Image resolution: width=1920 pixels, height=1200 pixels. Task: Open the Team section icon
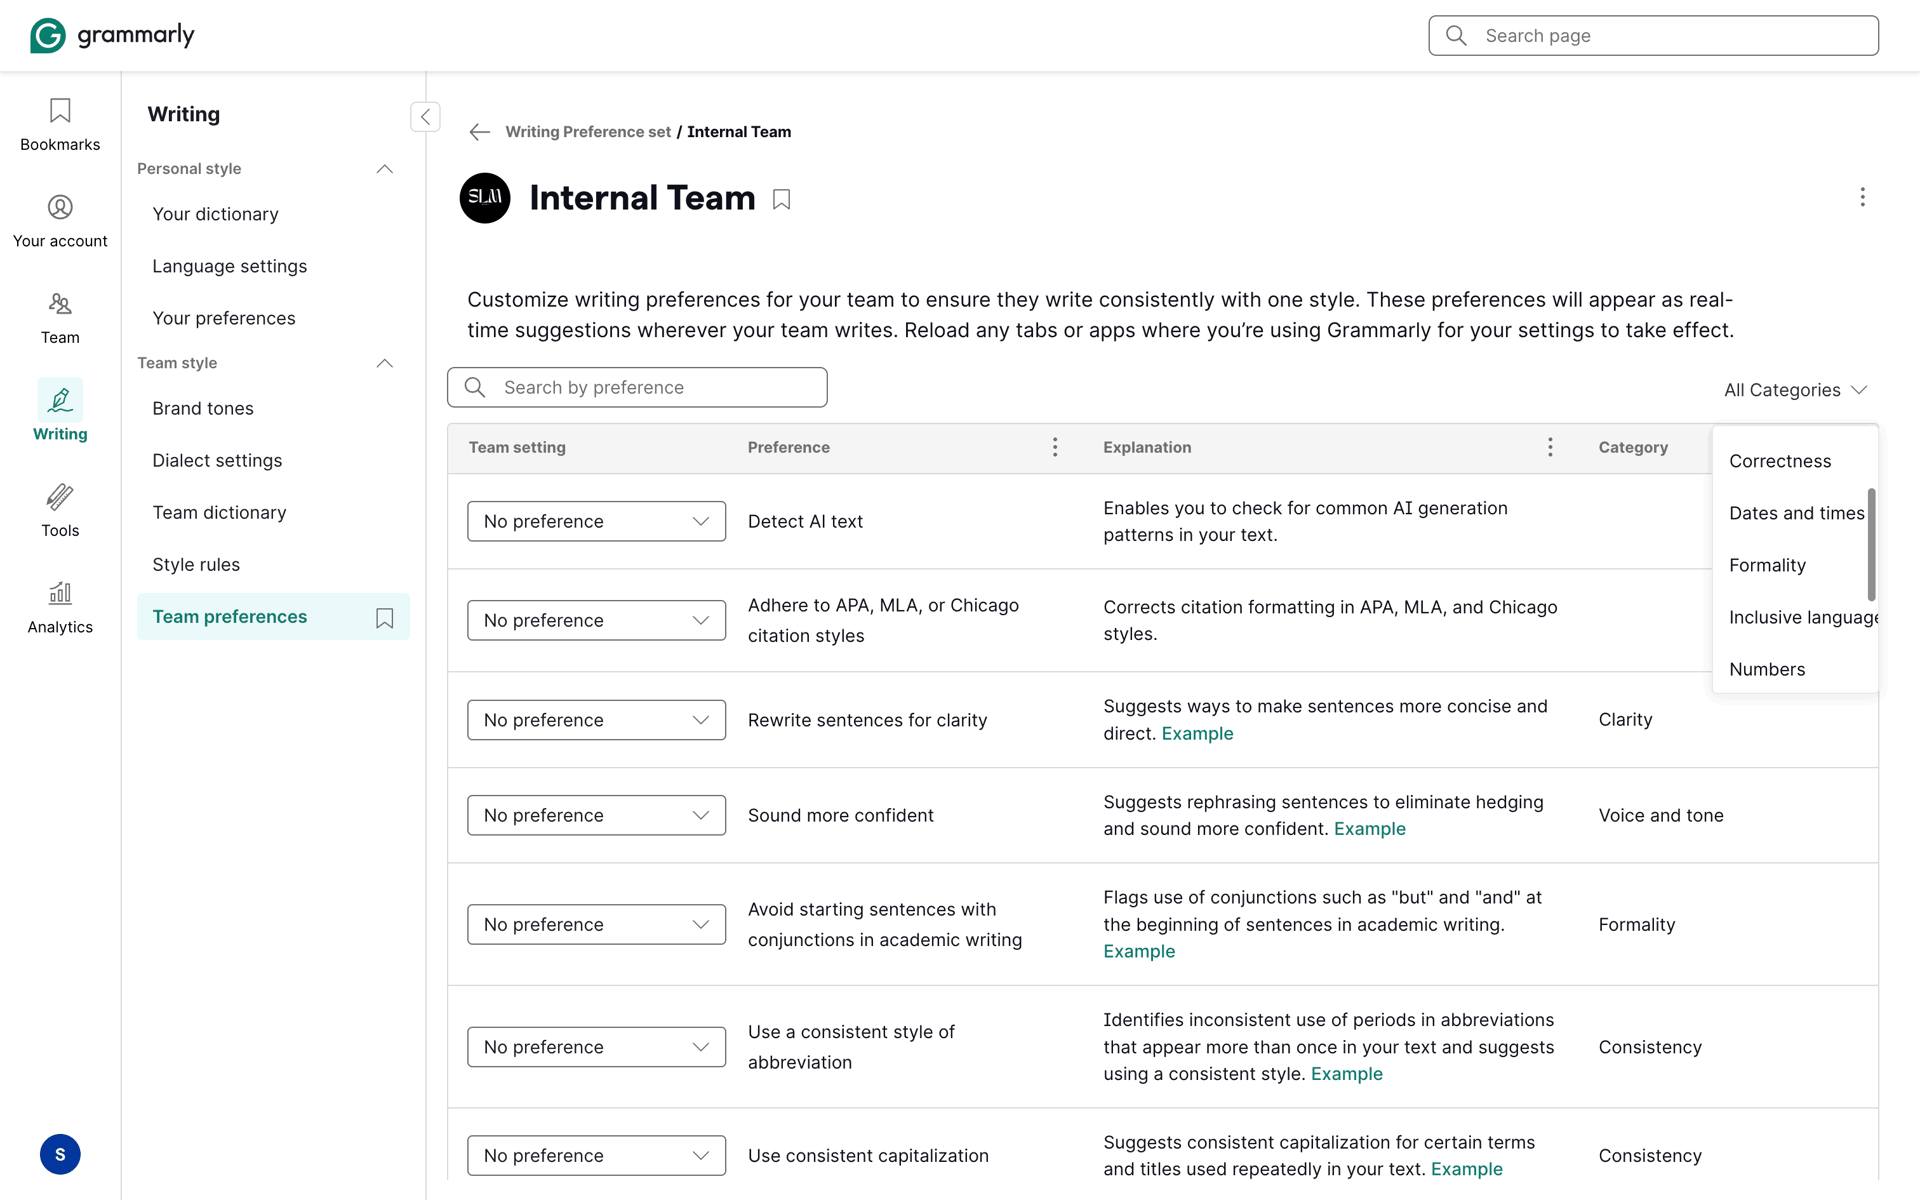click(x=60, y=318)
